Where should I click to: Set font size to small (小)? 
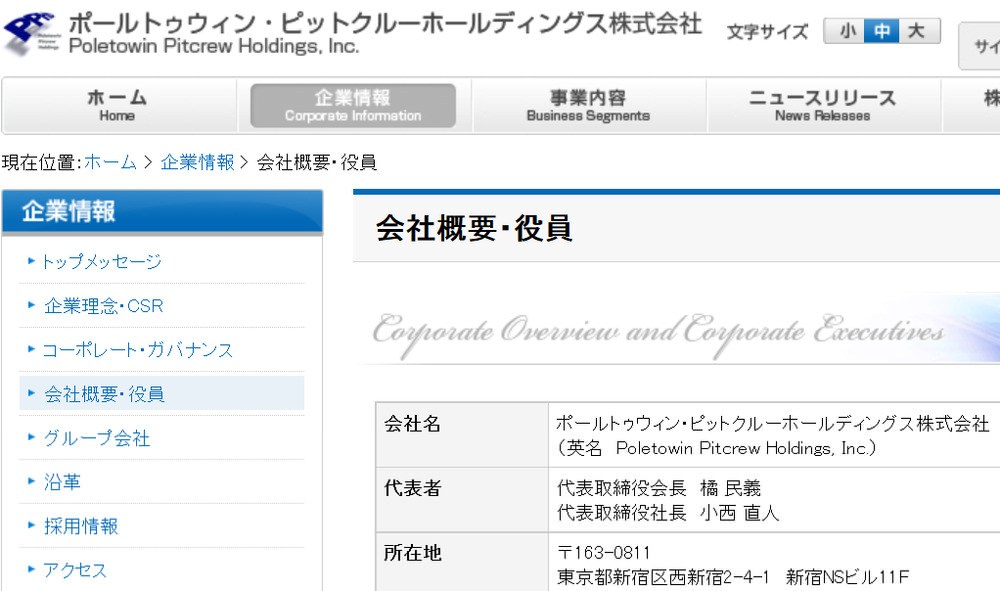coord(846,31)
